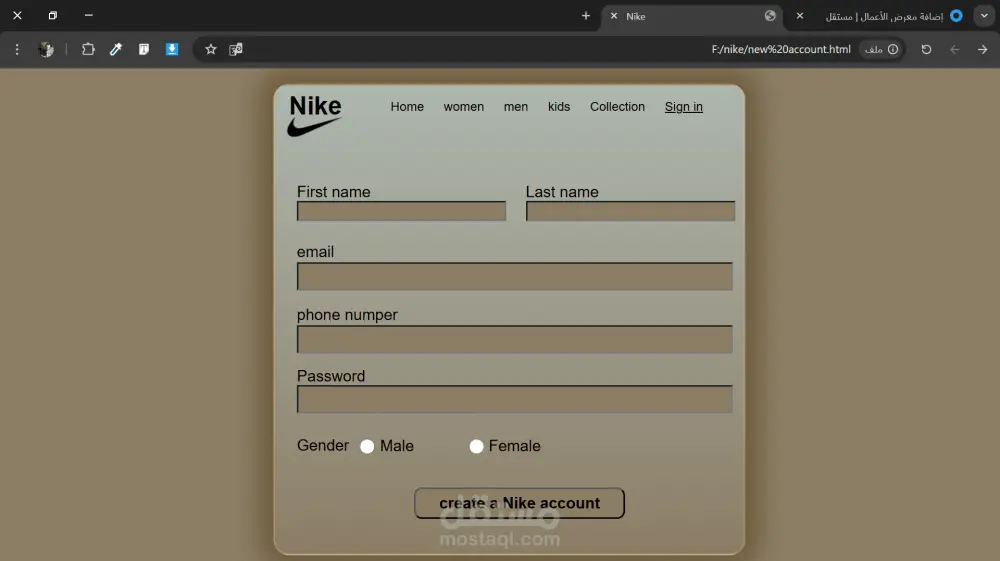Bookmark this page with the star icon
Image resolution: width=1000 pixels, height=561 pixels.
210,49
